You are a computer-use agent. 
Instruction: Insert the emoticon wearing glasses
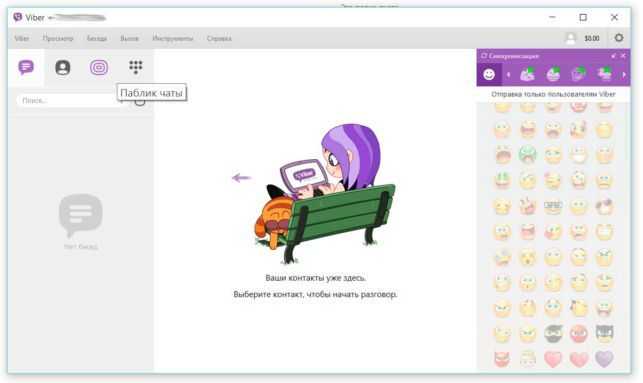[x=553, y=206]
